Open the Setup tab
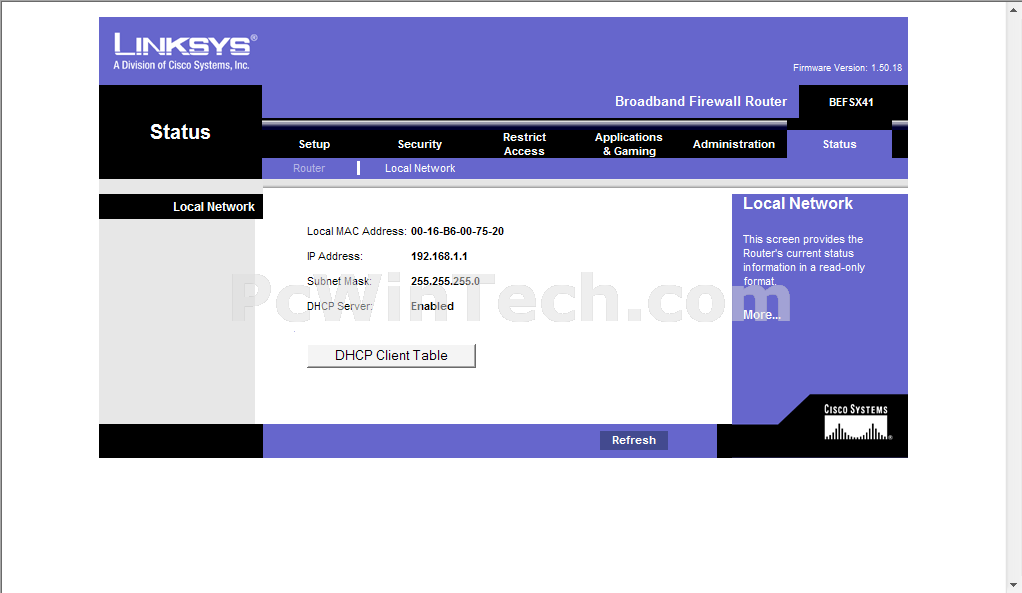 (x=314, y=144)
